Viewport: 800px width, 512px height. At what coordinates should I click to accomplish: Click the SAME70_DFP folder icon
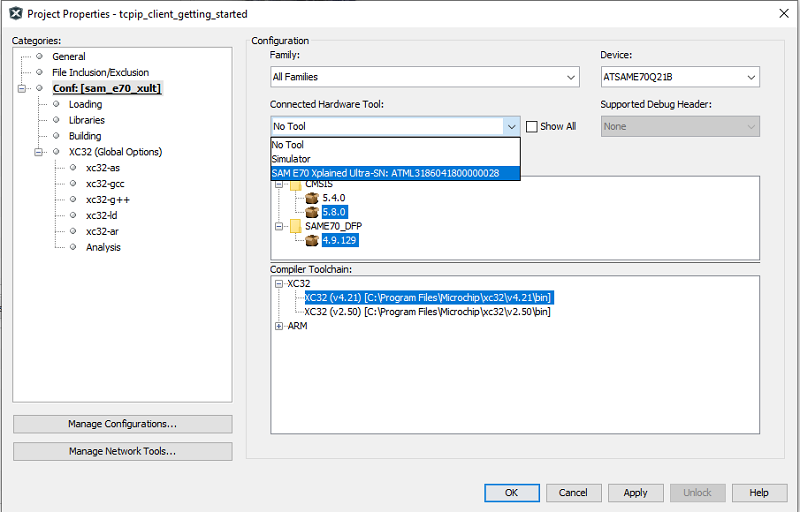(x=295, y=226)
